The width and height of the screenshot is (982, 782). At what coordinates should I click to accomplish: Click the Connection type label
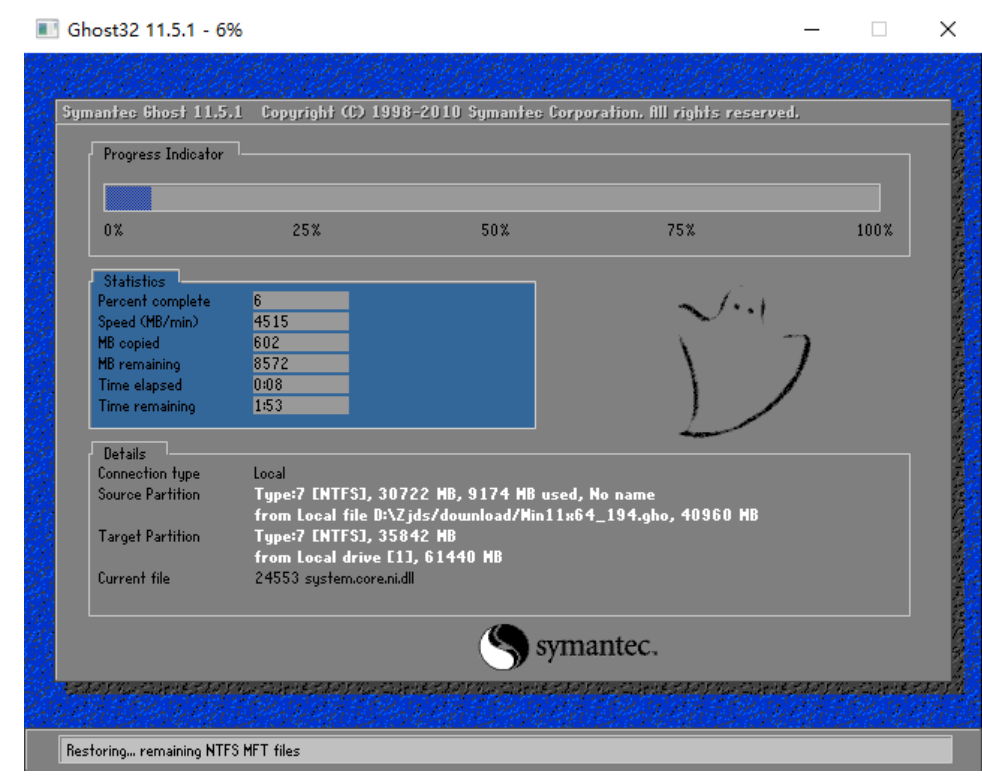(149, 473)
